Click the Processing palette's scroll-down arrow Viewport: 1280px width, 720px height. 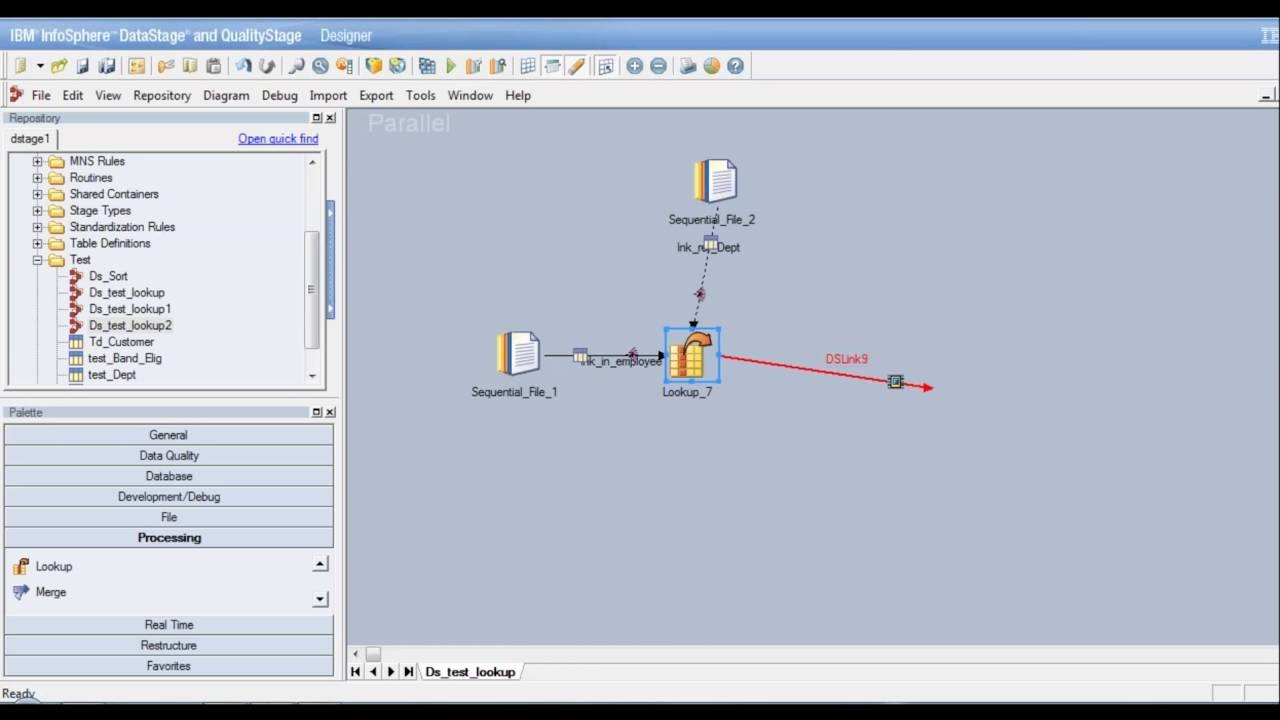pyautogui.click(x=320, y=599)
